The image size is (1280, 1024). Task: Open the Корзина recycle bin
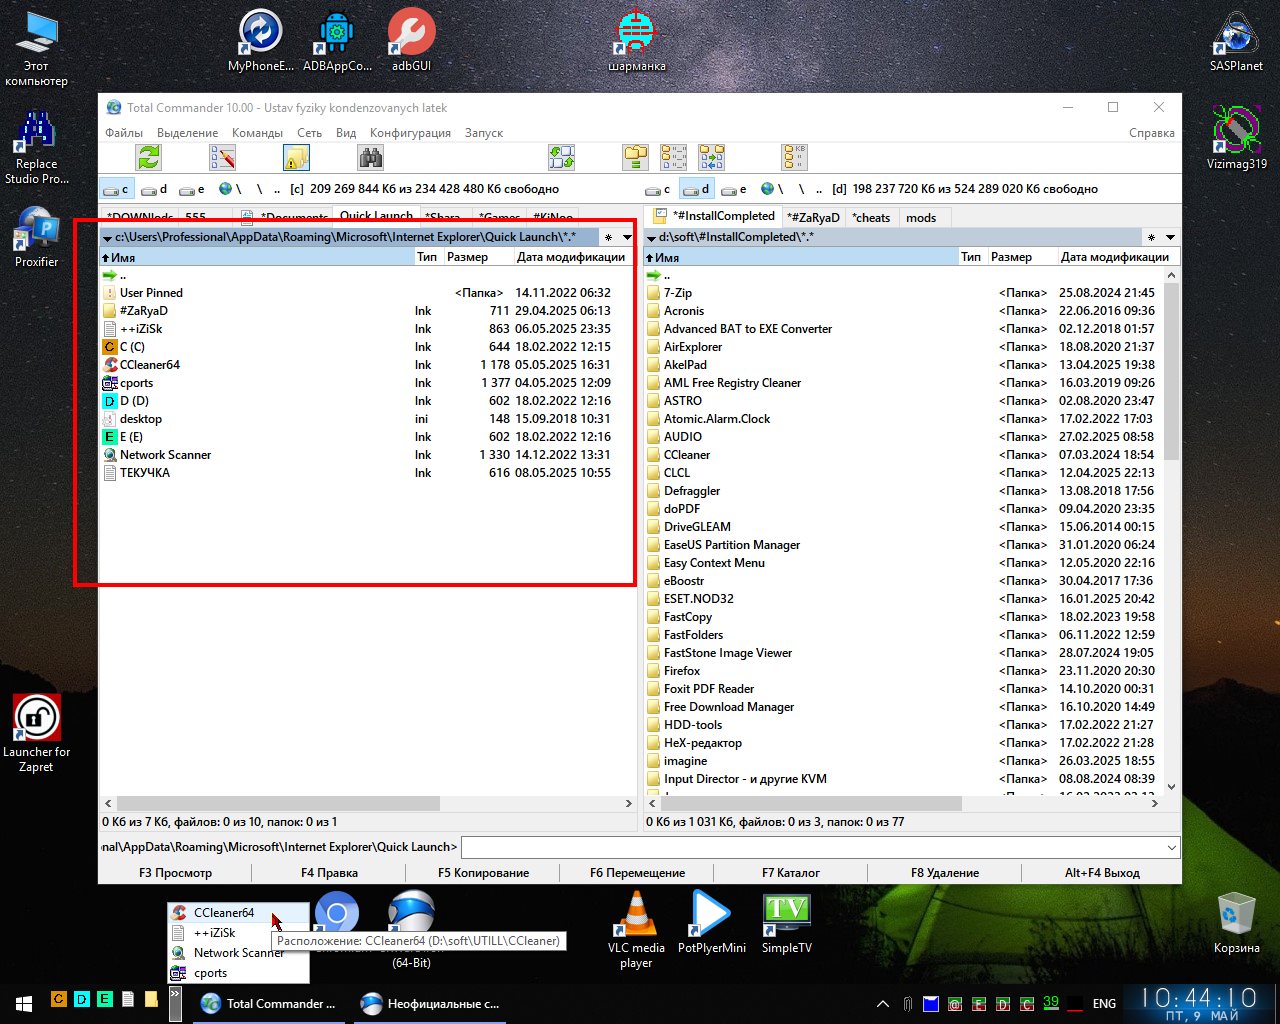click(x=1237, y=922)
